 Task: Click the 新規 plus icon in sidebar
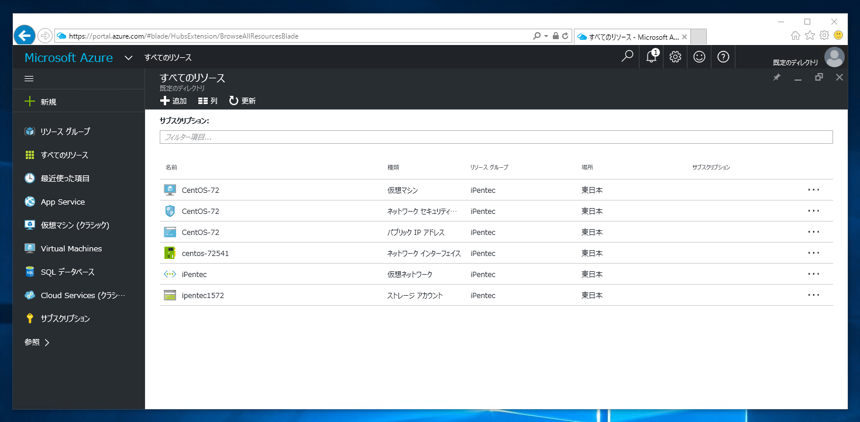click(30, 102)
